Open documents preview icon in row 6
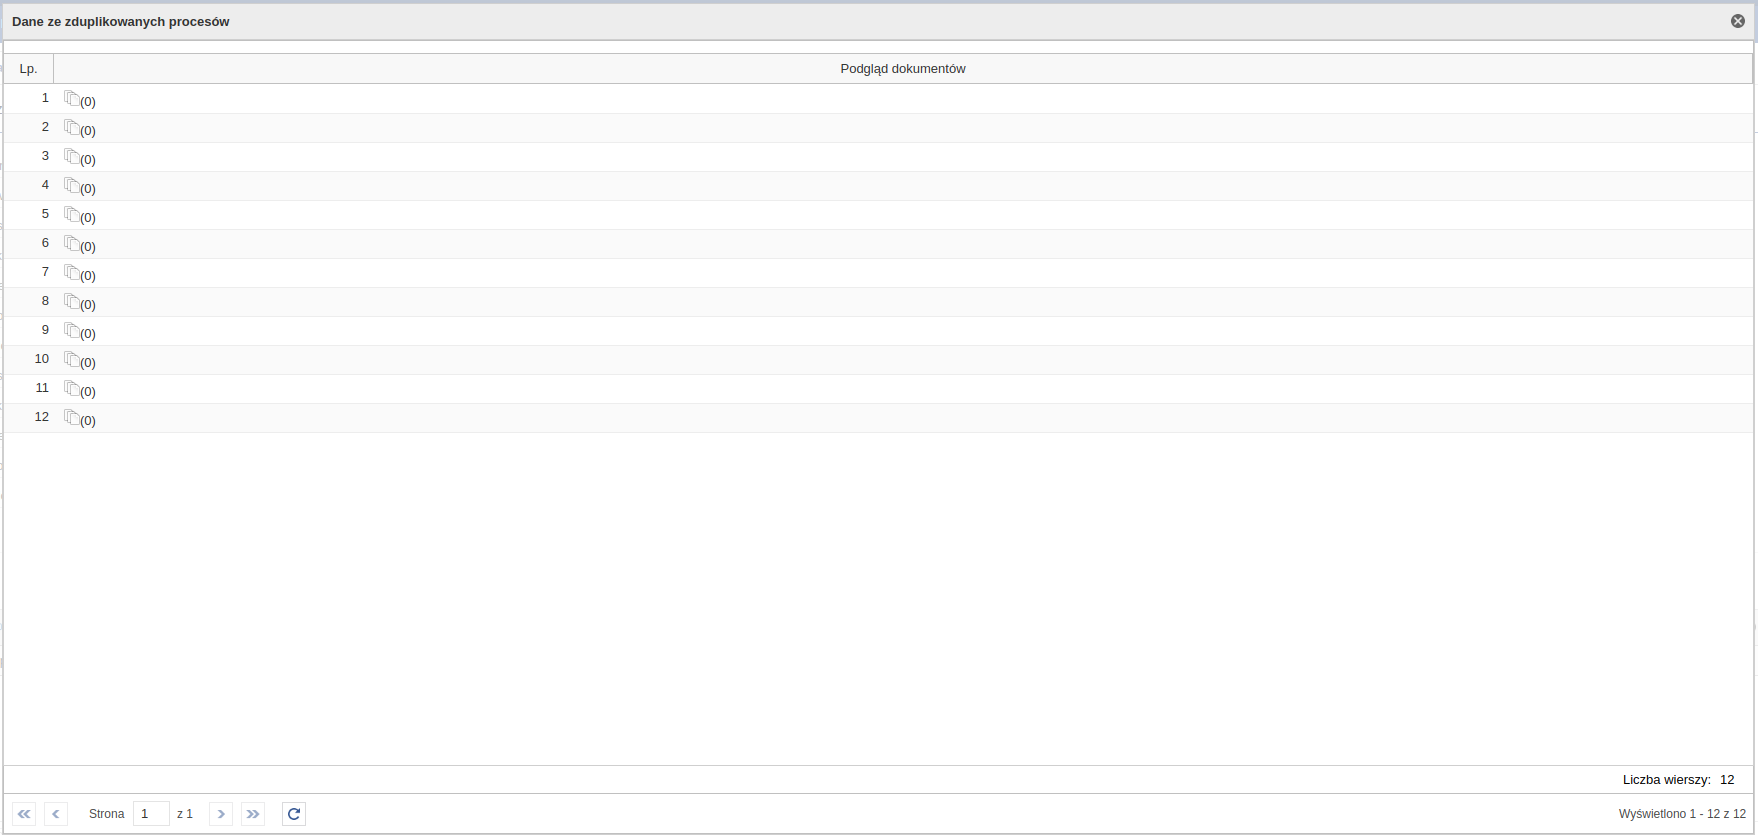This screenshot has width=1758, height=835. (72, 243)
